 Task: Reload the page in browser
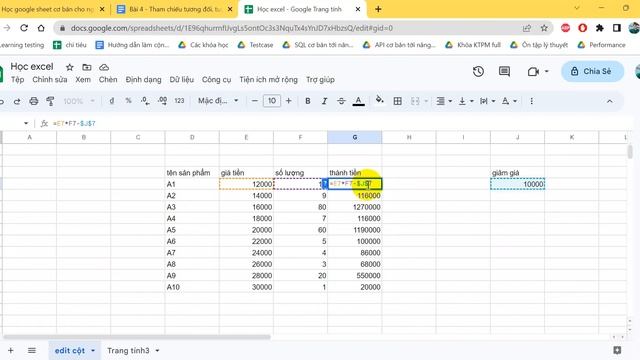point(24,28)
